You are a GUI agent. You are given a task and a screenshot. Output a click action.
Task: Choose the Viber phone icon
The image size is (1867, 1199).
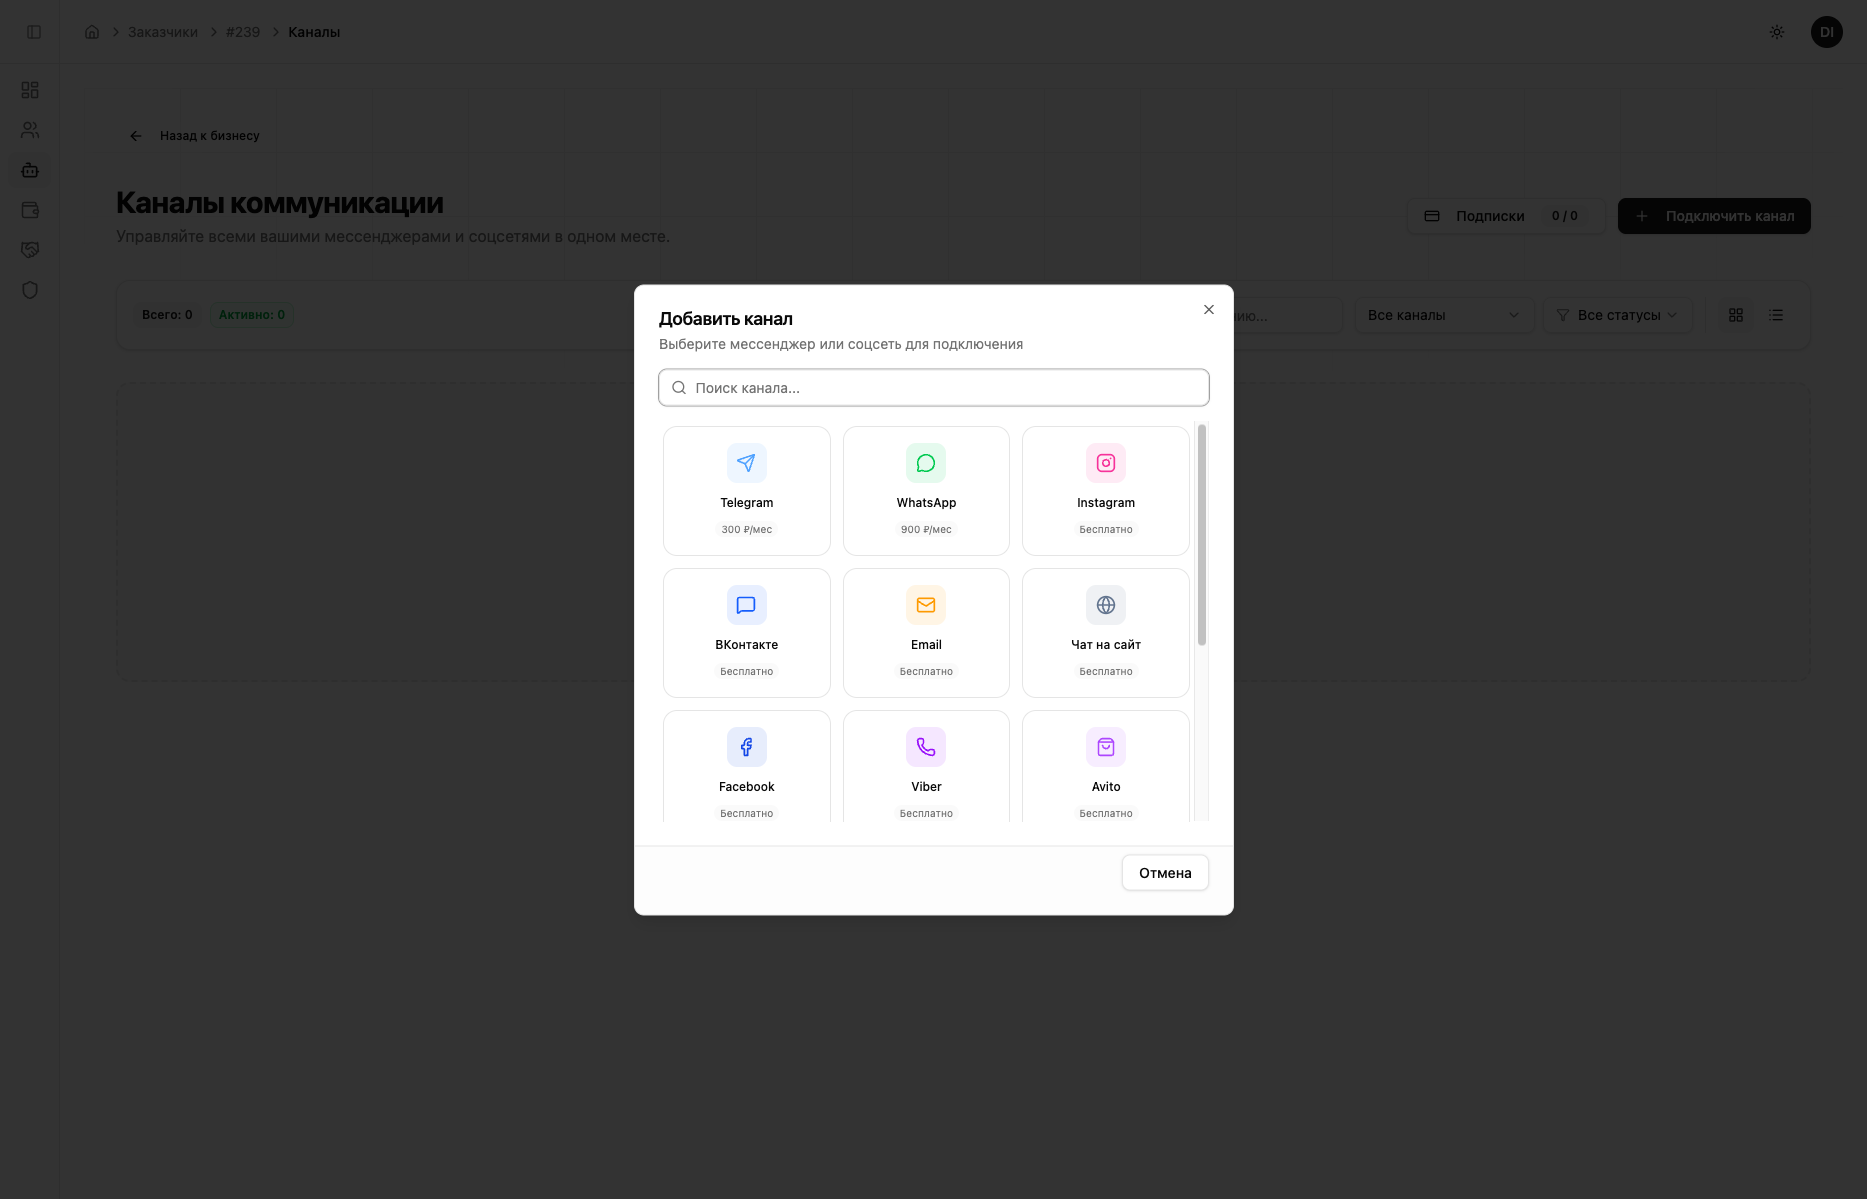point(926,747)
